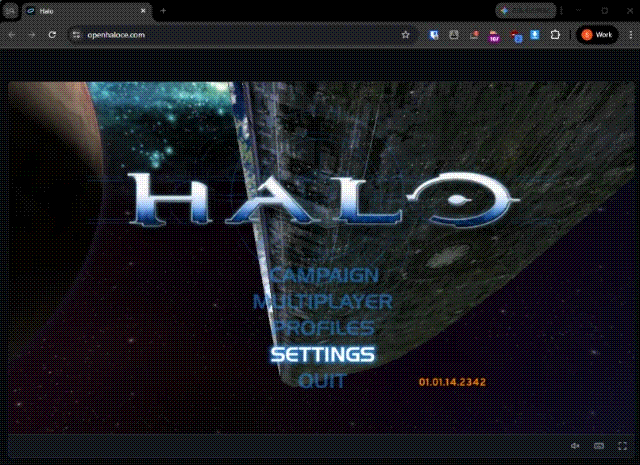Click the HALO logo title
640x465 pixels.
(322, 199)
